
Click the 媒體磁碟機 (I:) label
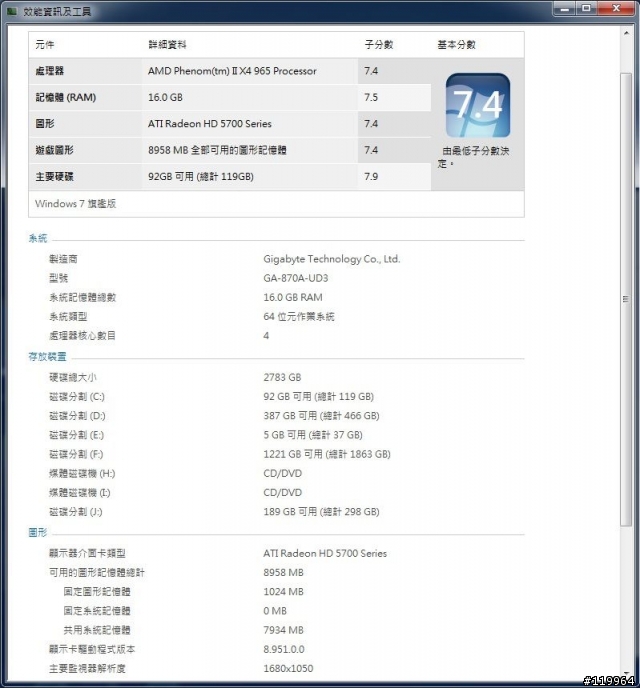pos(80,492)
